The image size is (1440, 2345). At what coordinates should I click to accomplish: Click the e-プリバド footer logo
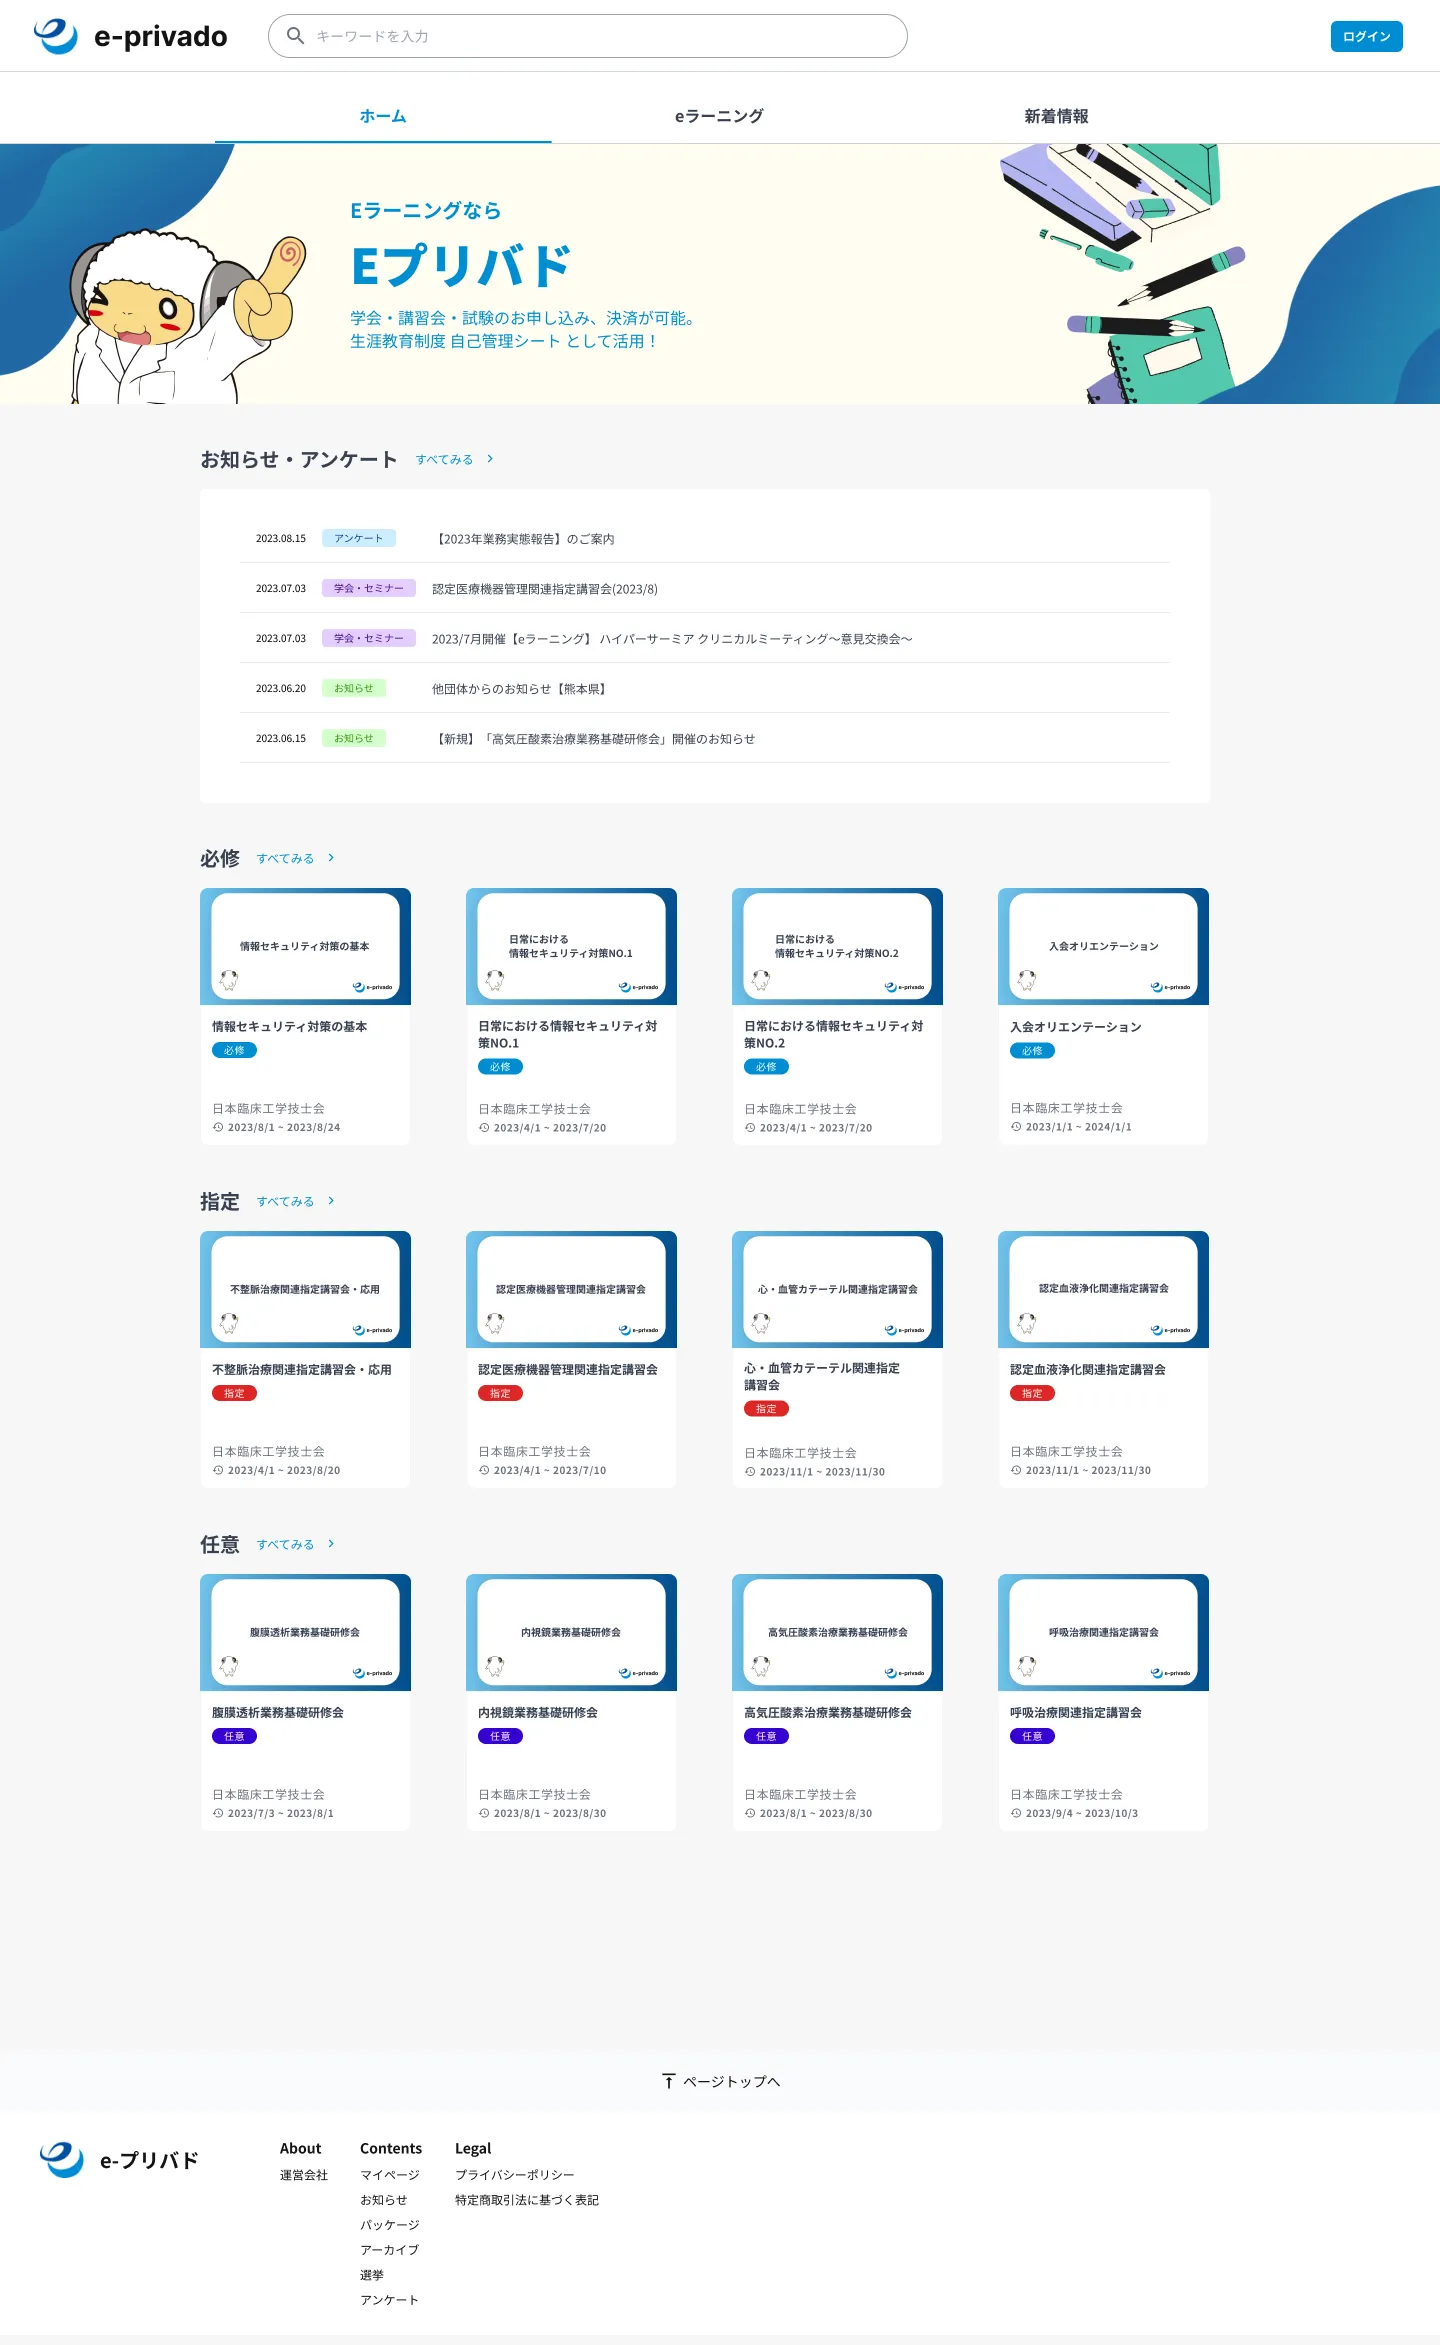120,2160
